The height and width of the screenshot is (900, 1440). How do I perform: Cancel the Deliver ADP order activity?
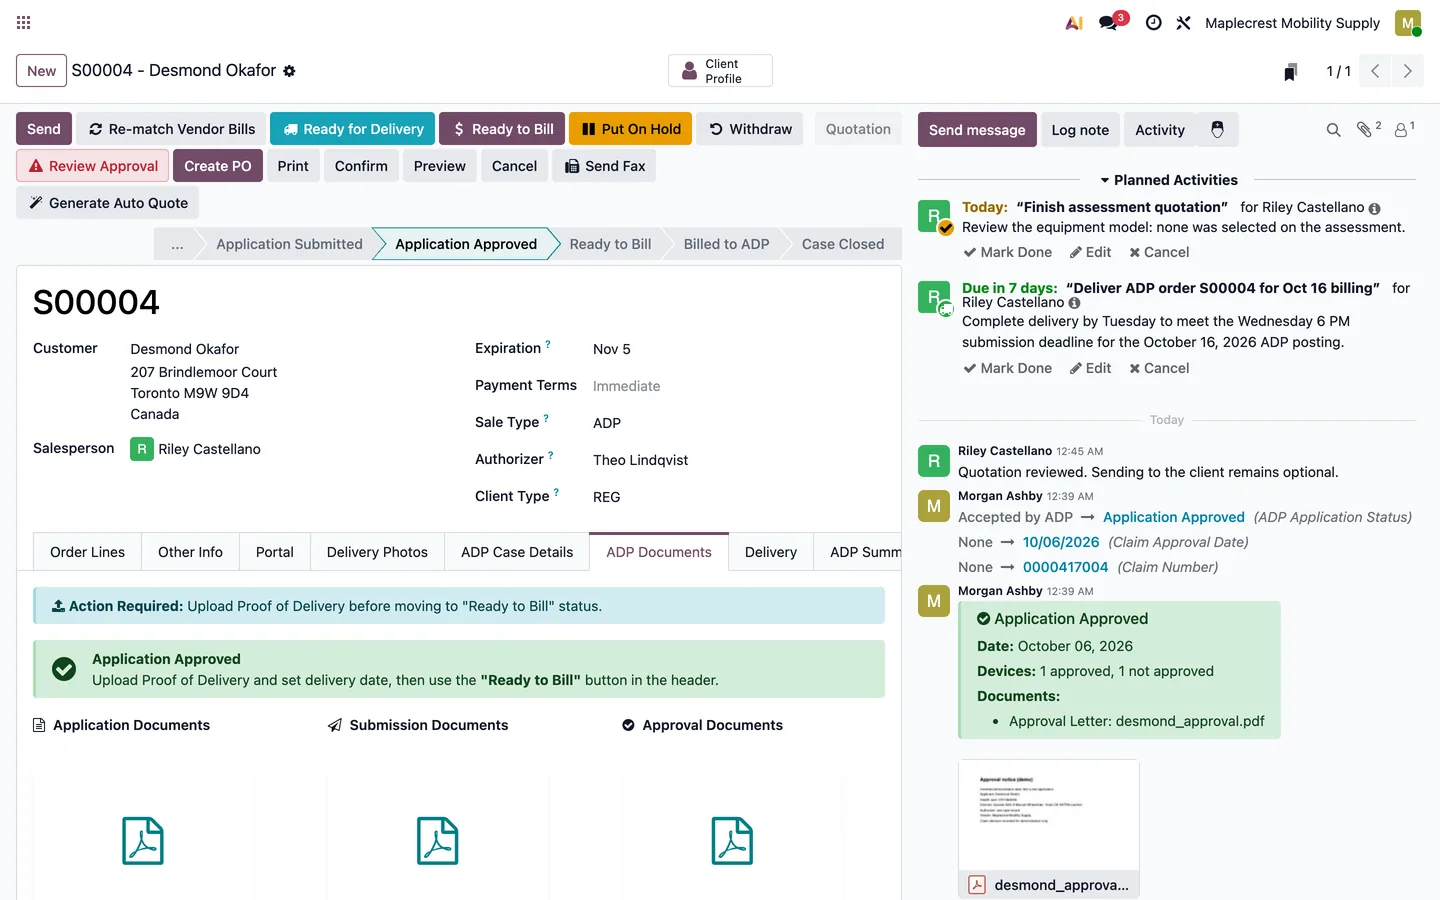pos(1159,368)
